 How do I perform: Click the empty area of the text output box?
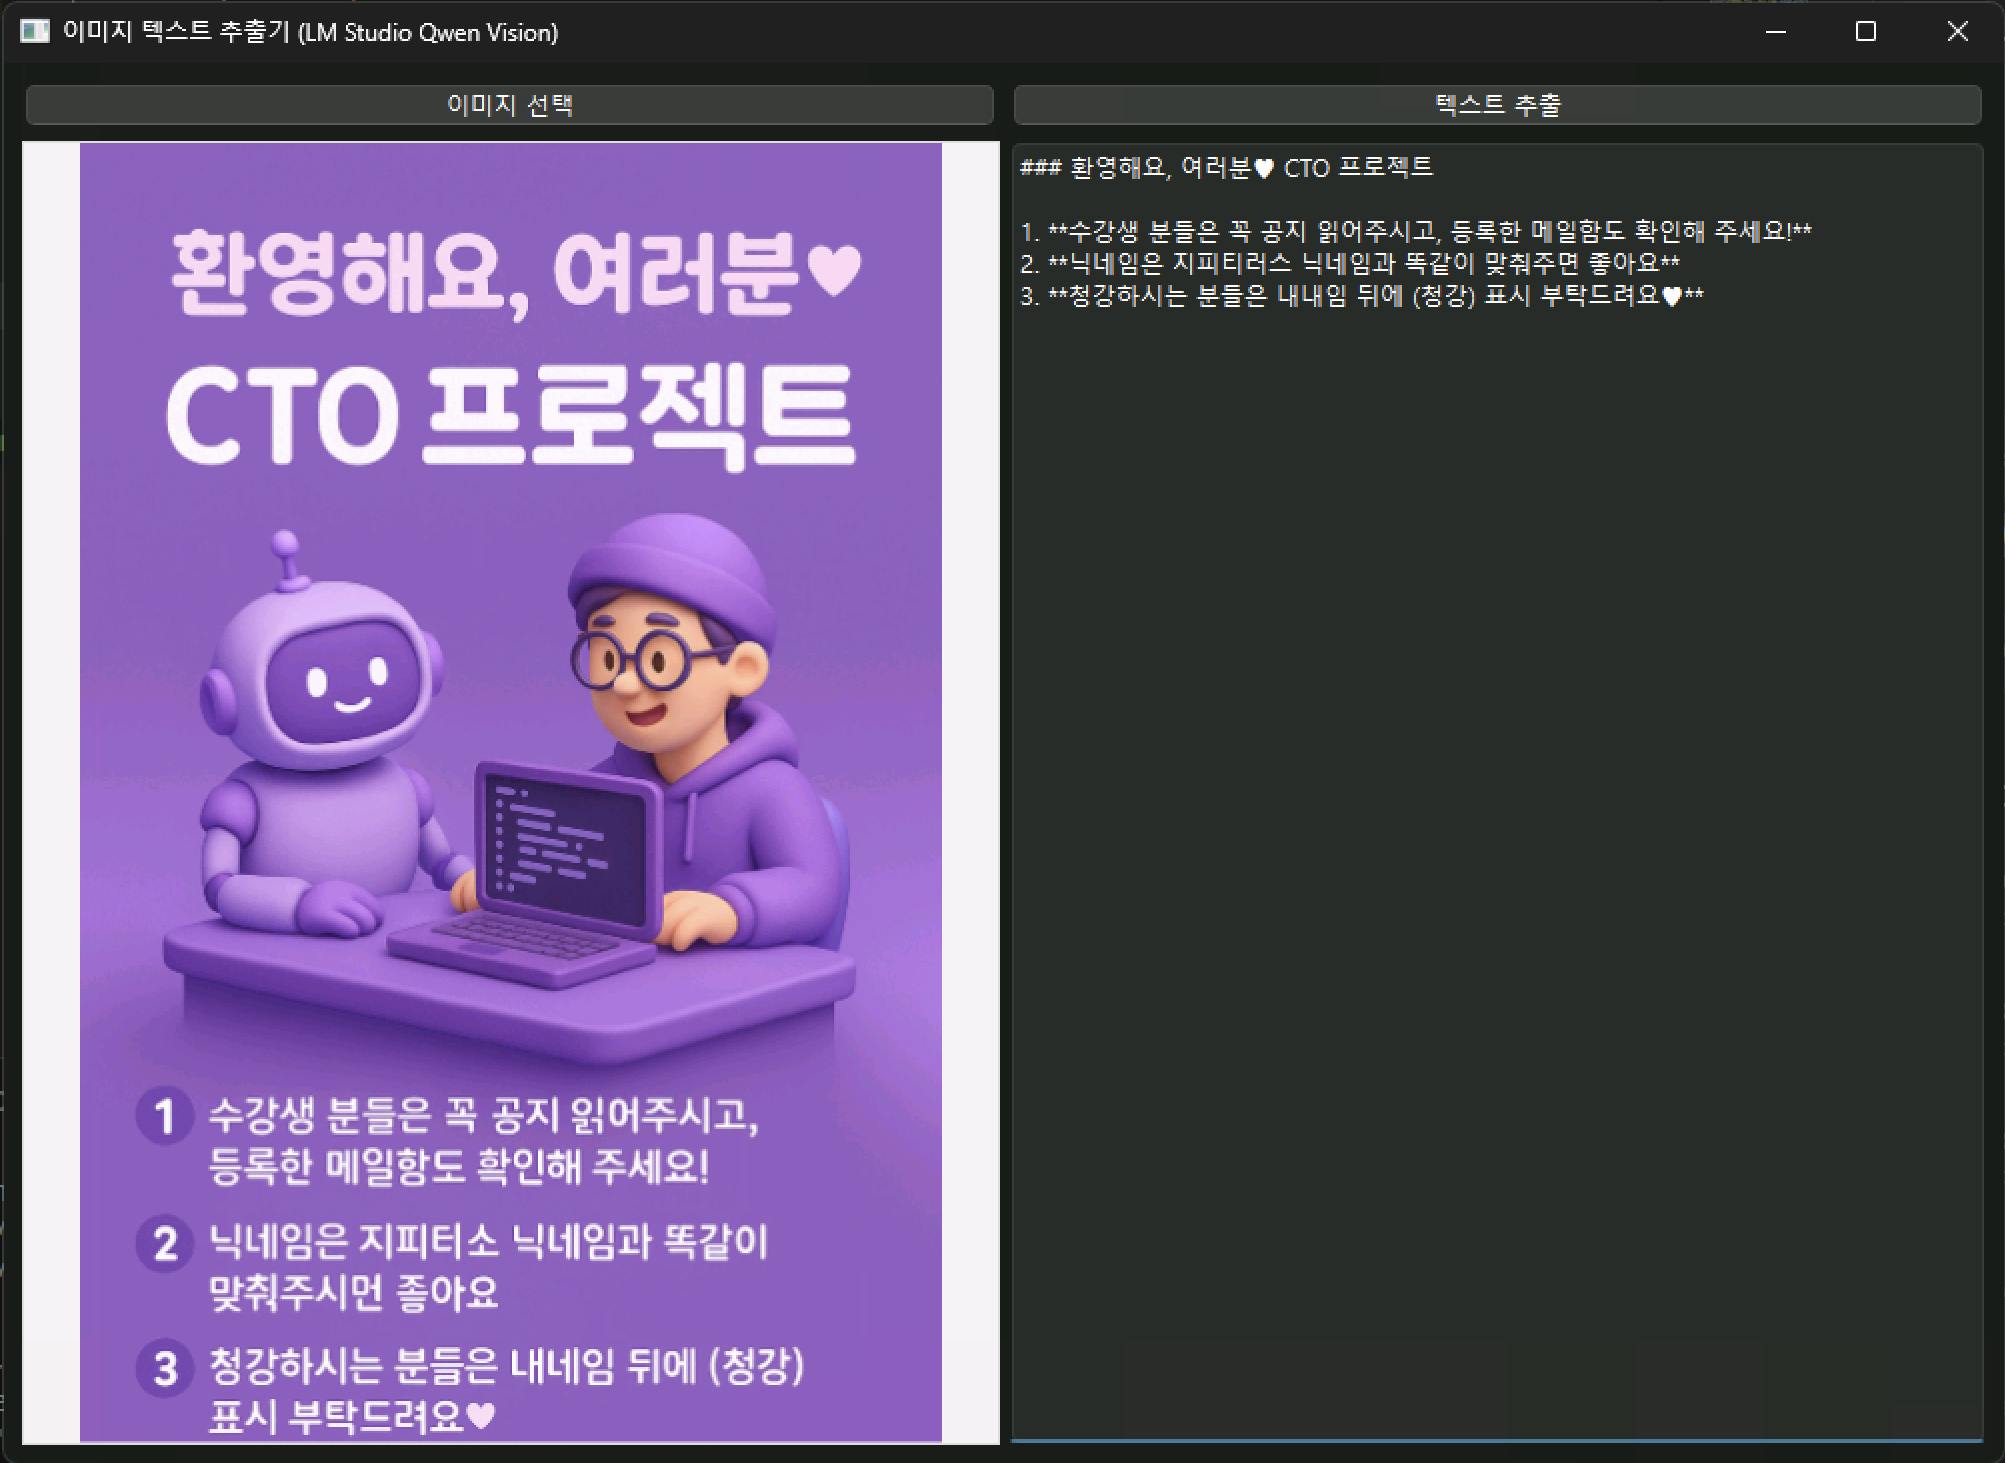[x=1496, y=850]
